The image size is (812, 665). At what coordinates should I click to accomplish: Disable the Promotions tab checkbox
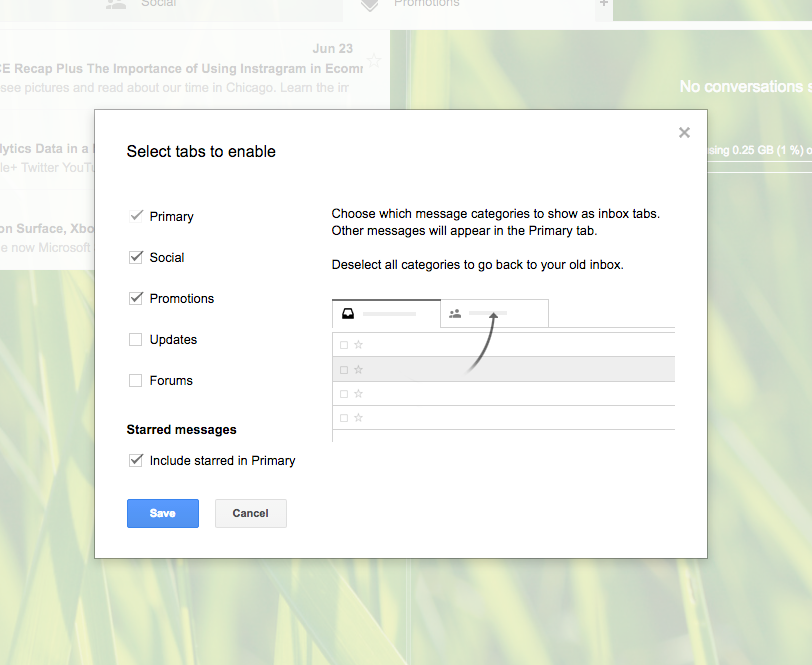tap(136, 298)
